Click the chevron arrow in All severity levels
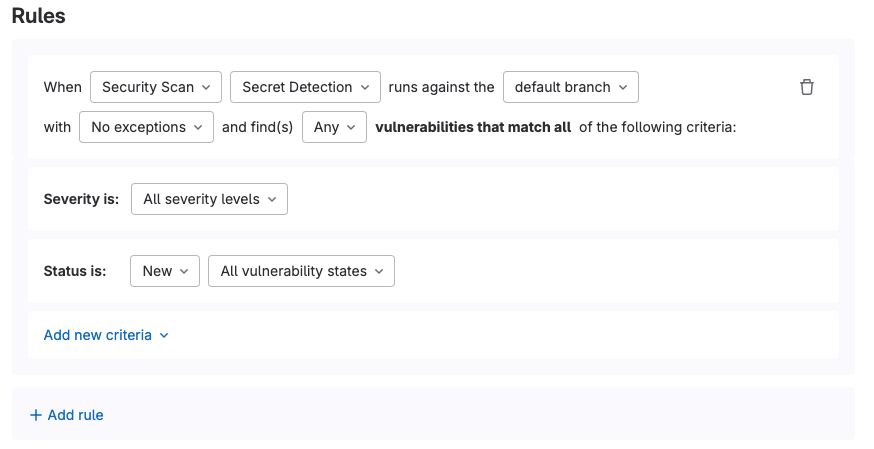874x449 pixels. [x=272, y=199]
